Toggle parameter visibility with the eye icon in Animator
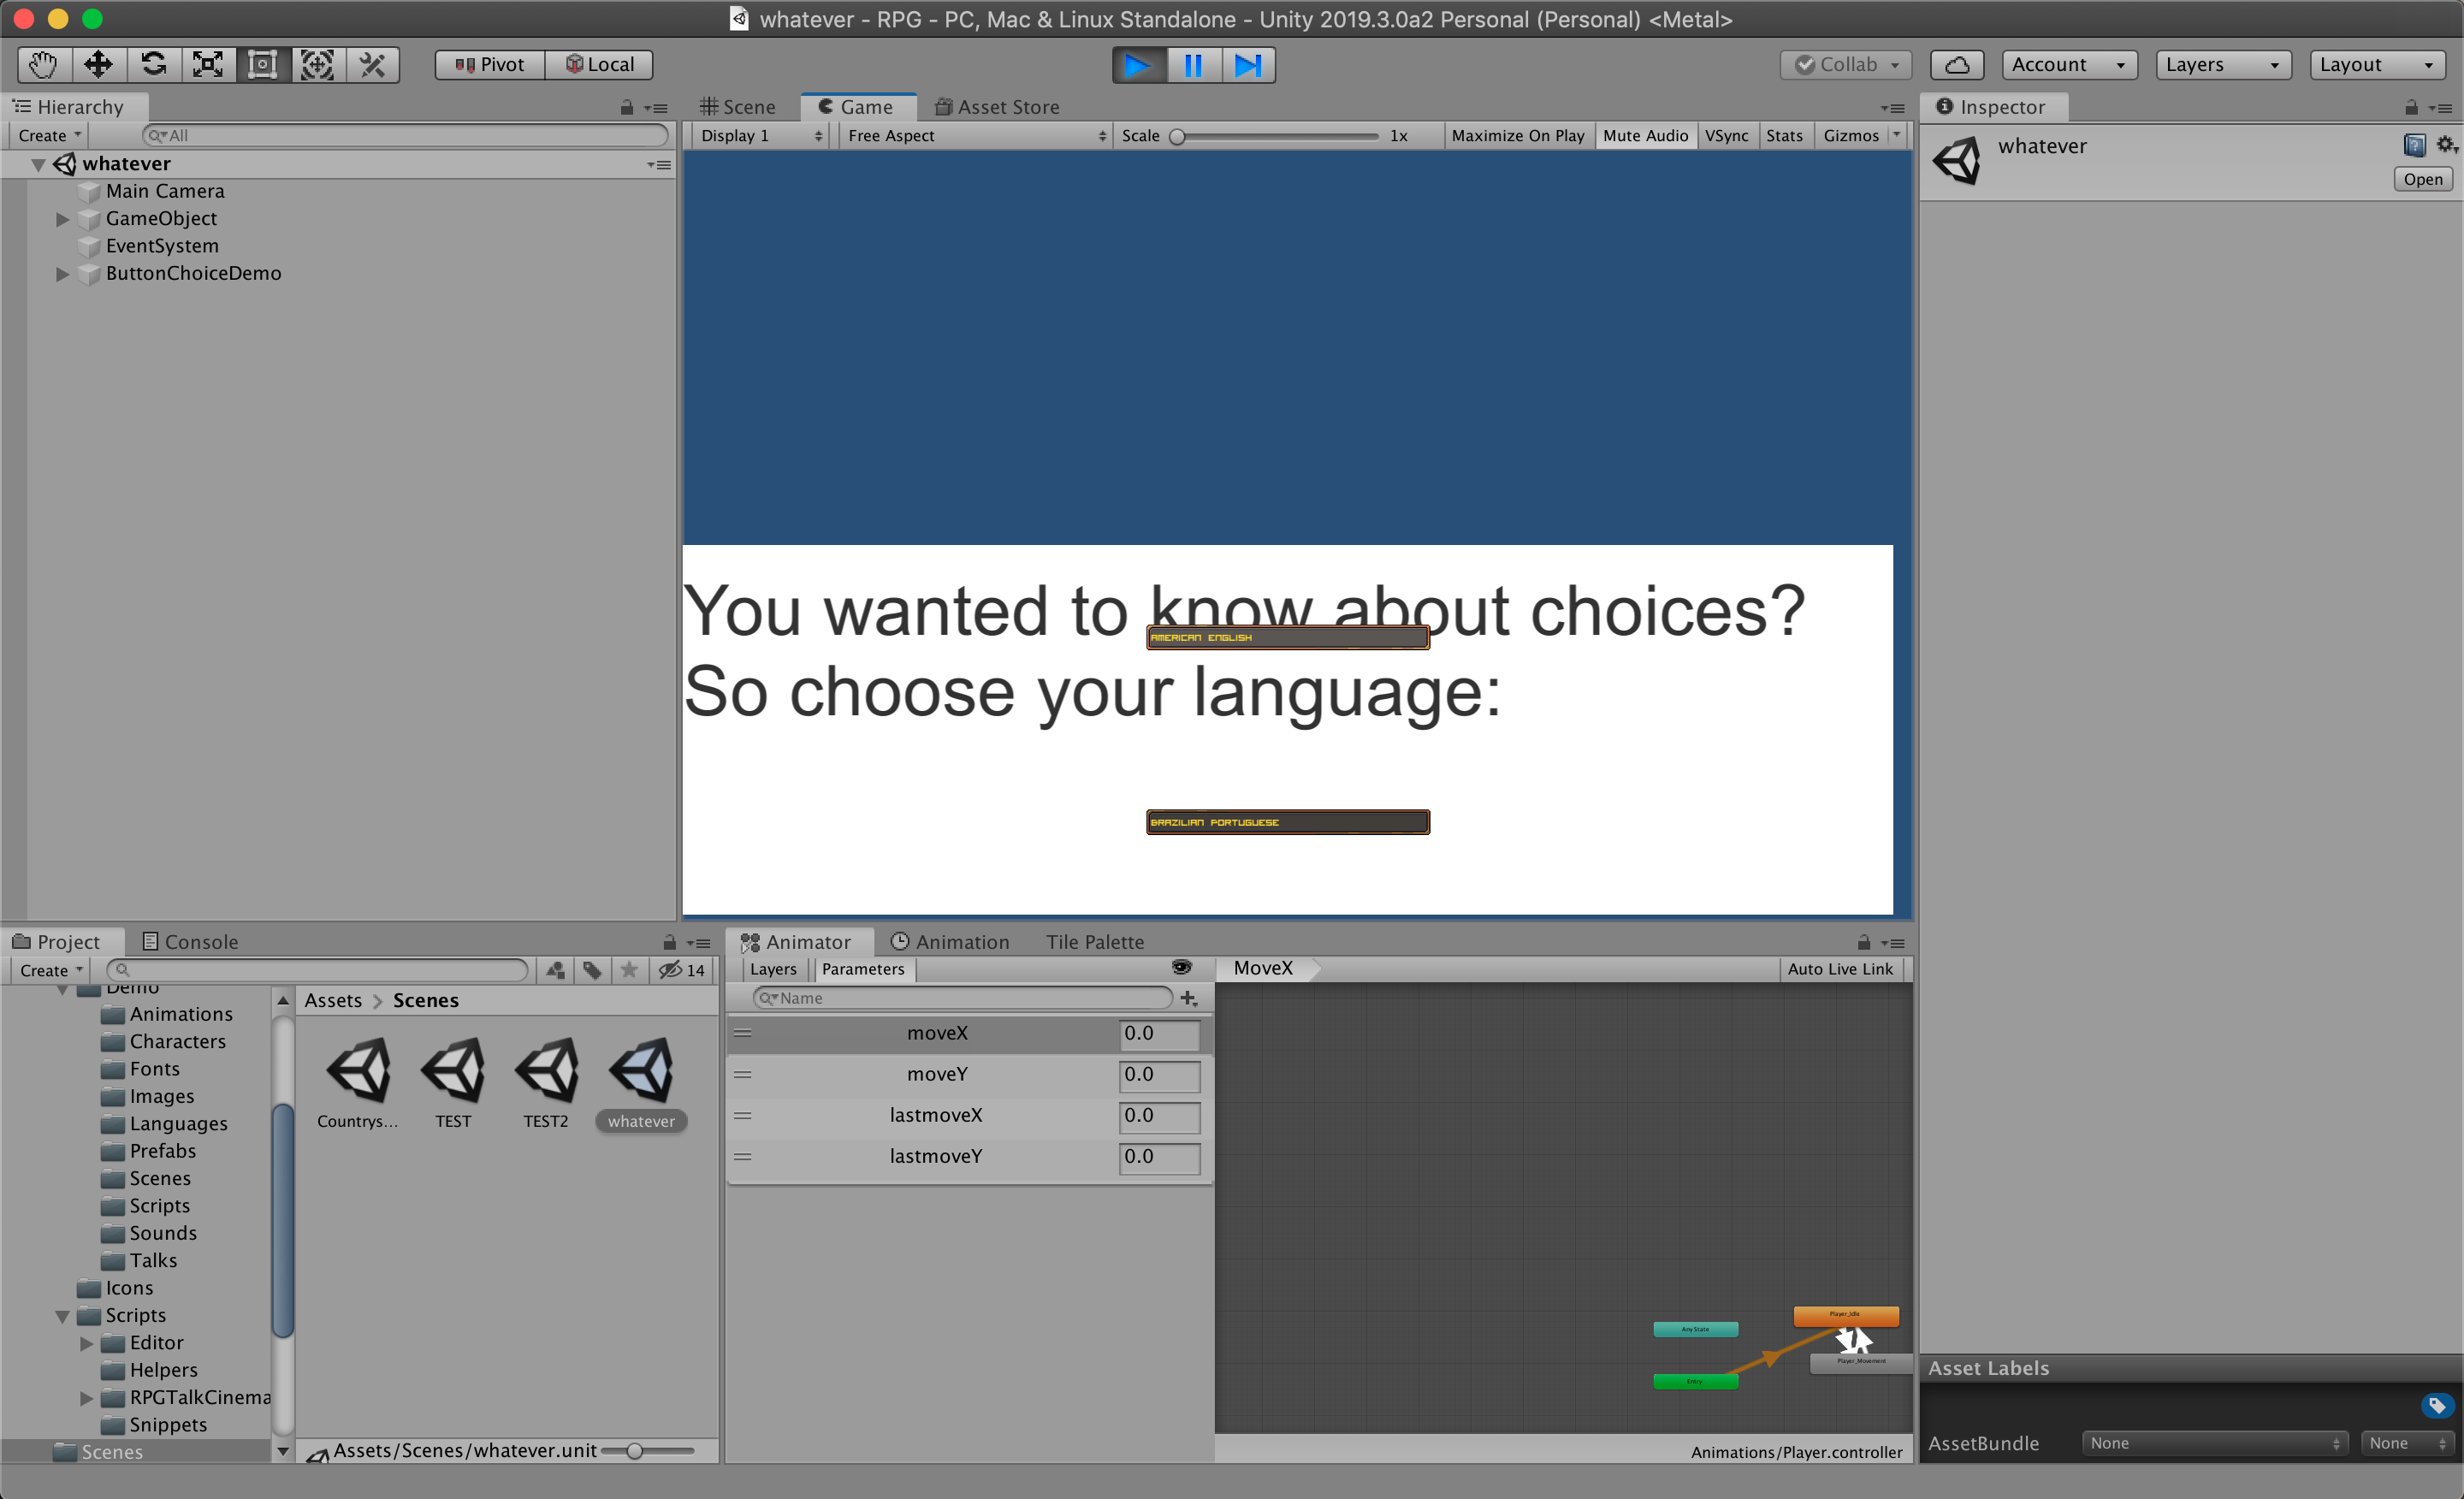The height and width of the screenshot is (1499, 2464). [1181, 968]
